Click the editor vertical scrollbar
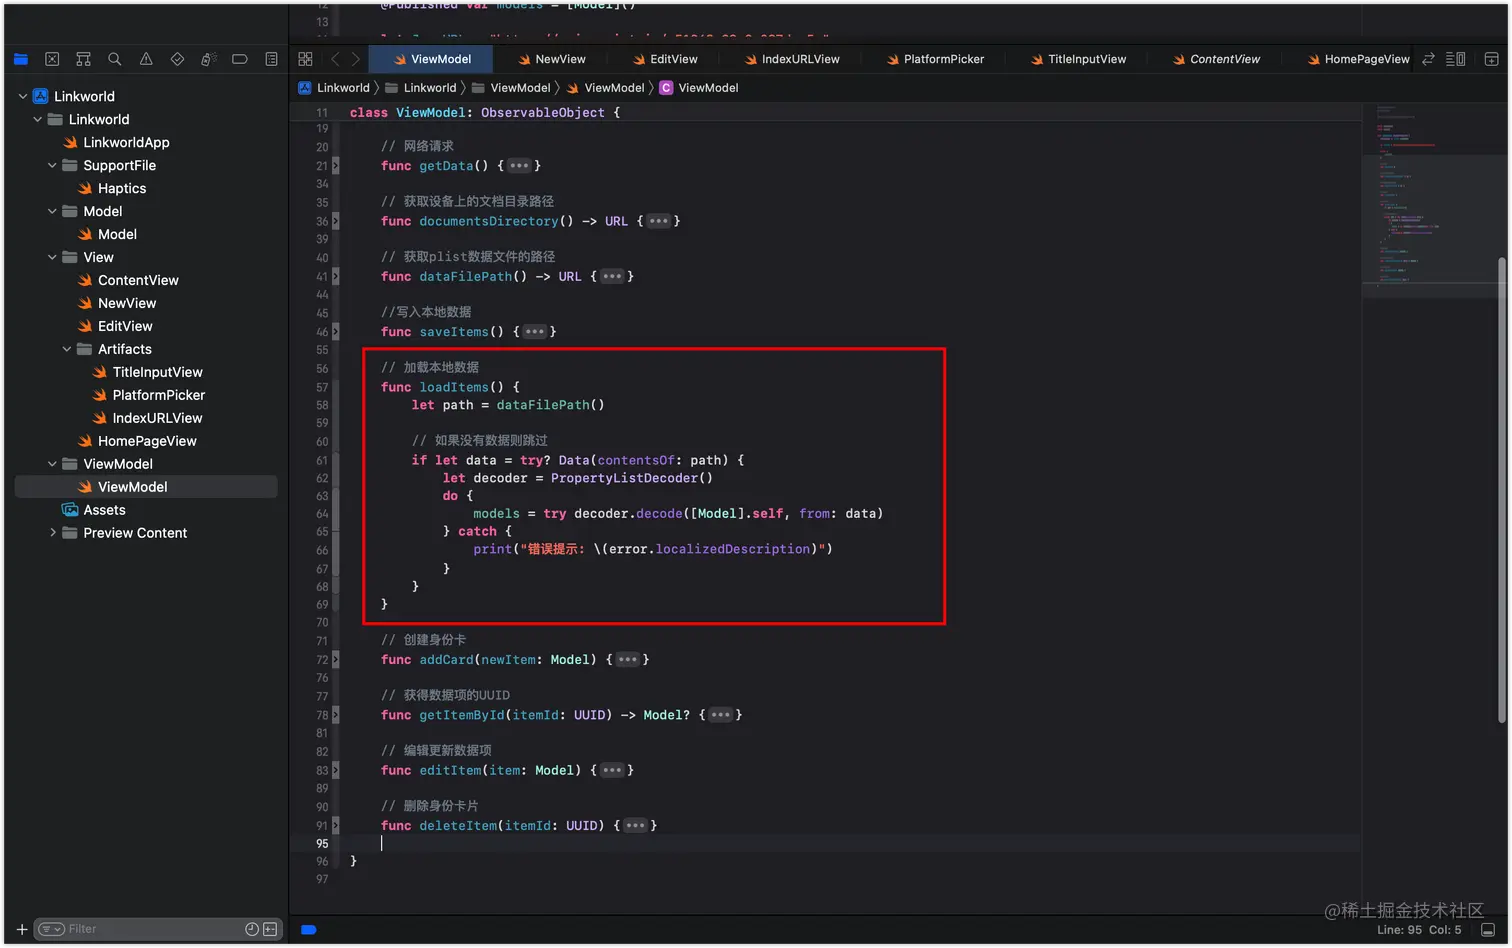This screenshot has width=1512, height=948. [x=1502, y=490]
